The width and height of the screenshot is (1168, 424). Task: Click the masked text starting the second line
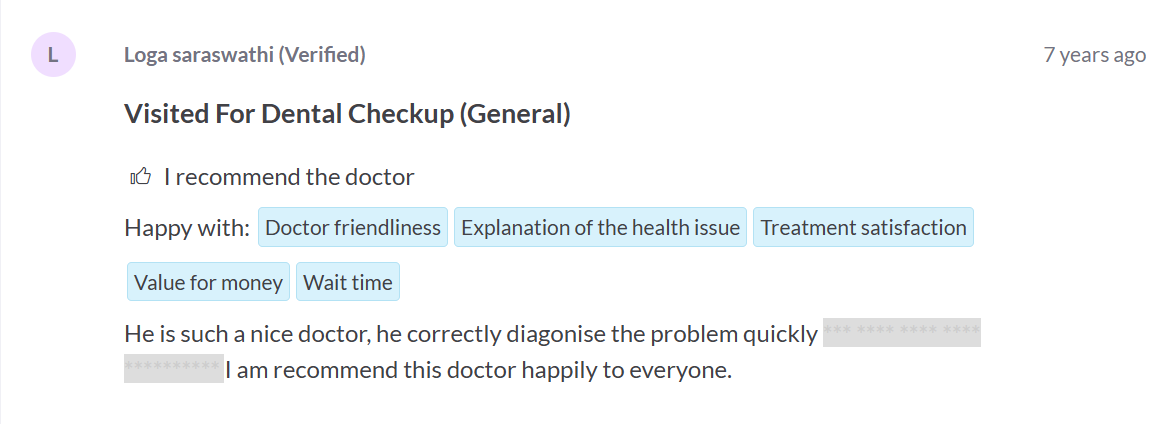tap(173, 369)
